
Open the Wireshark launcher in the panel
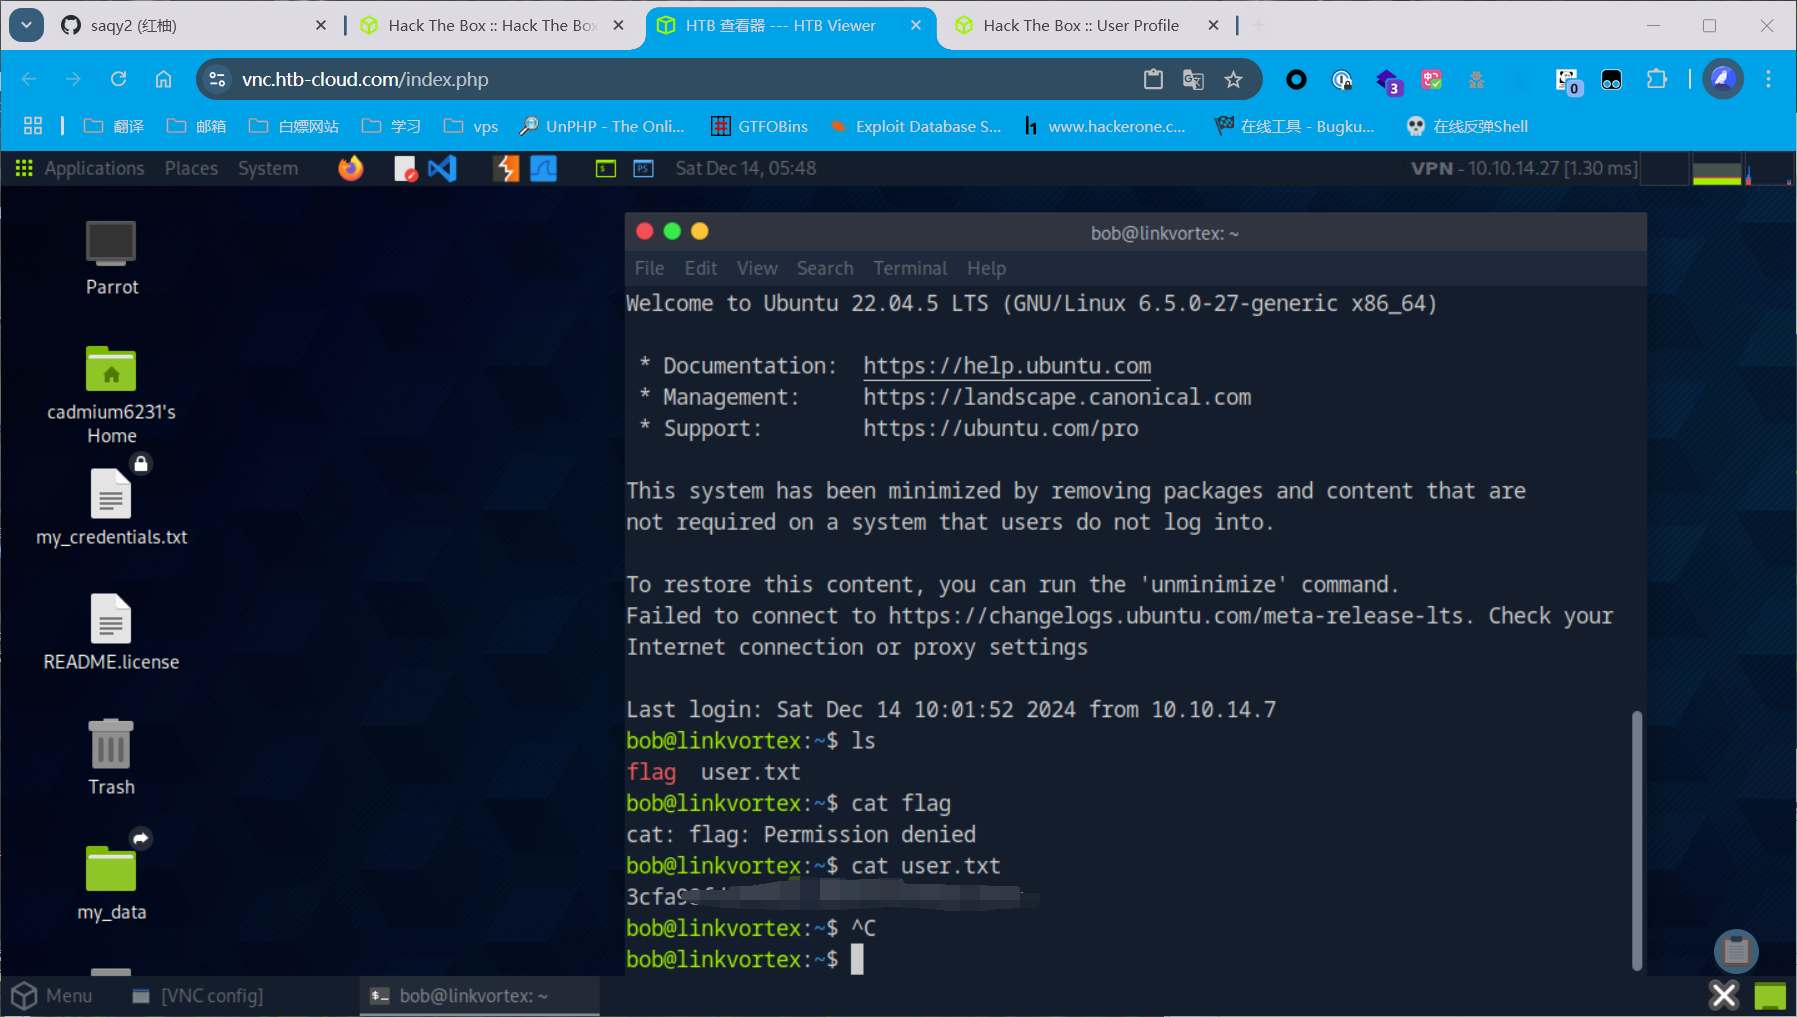tap(543, 168)
